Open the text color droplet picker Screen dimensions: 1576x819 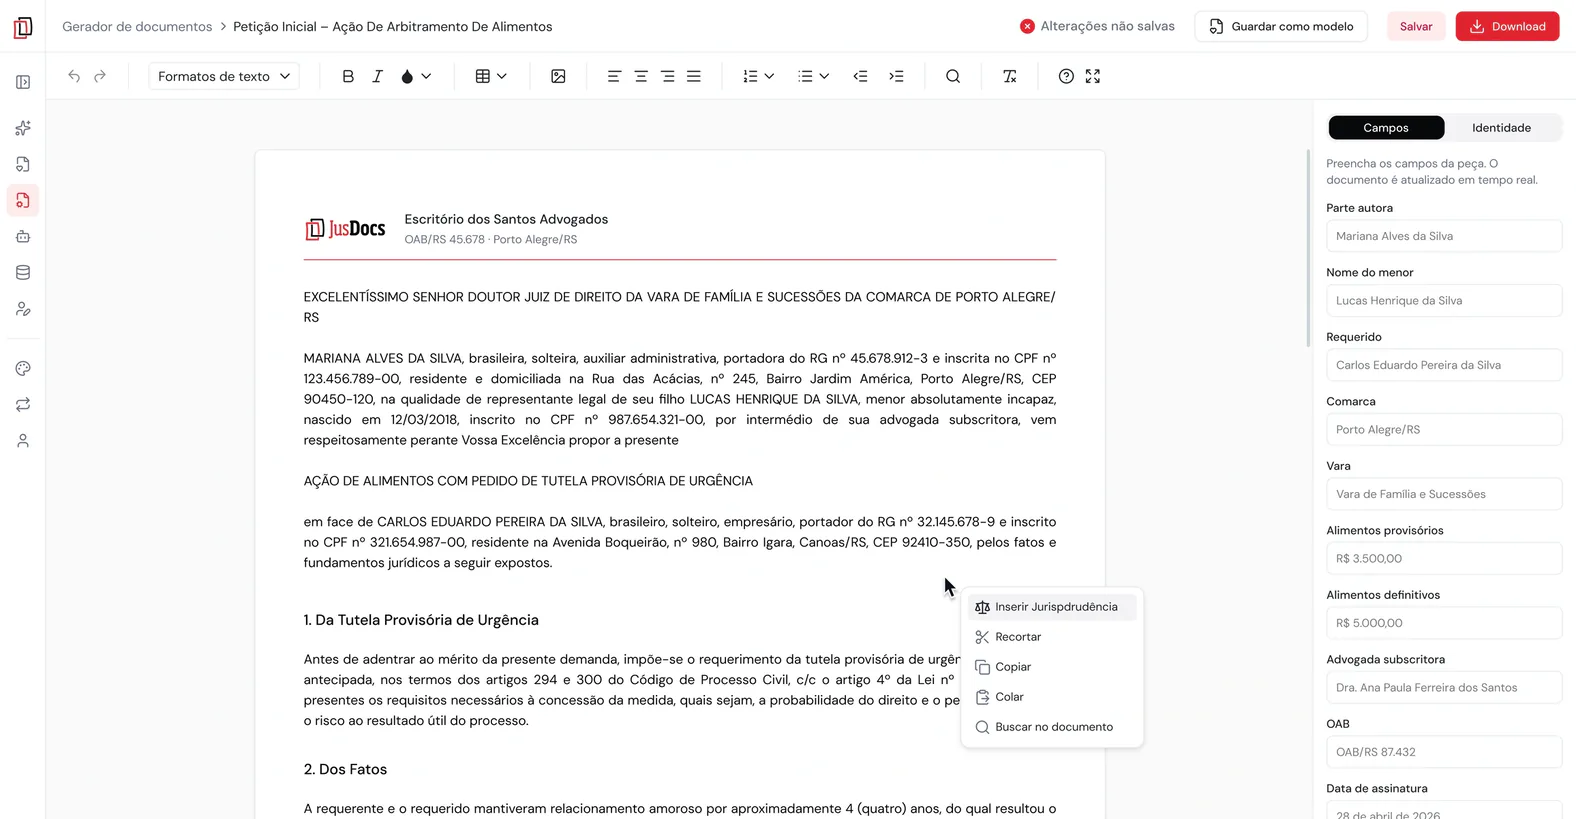pos(415,76)
